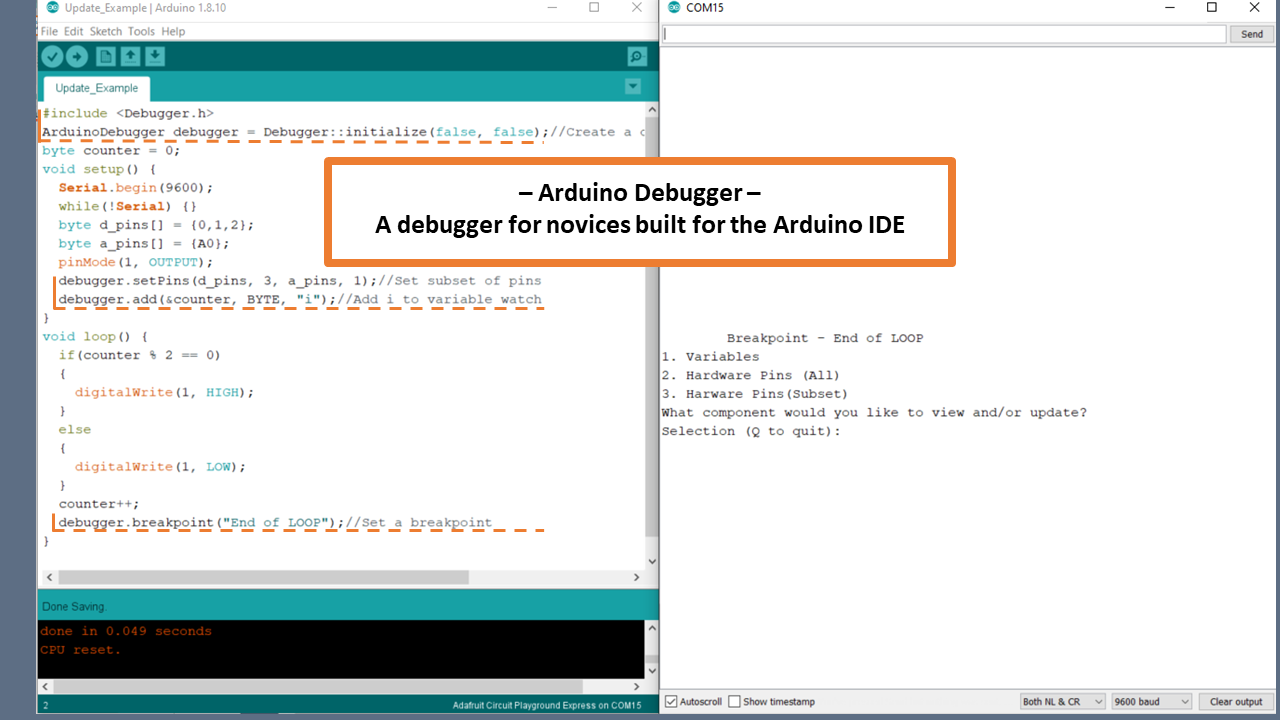Image resolution: width=1280 pixels, height=720 pixels.
Task: Click the '#include <Debugger.h>' line
Action: pyautogui.click(x=128, y=113)
